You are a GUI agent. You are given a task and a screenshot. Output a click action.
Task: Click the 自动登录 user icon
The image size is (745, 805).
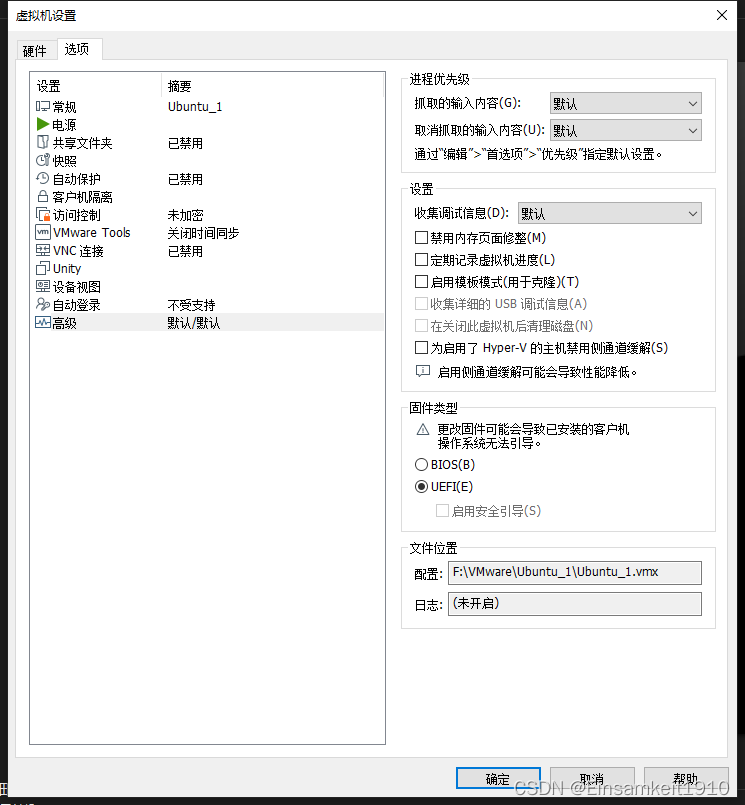click(x=43, y=304)
